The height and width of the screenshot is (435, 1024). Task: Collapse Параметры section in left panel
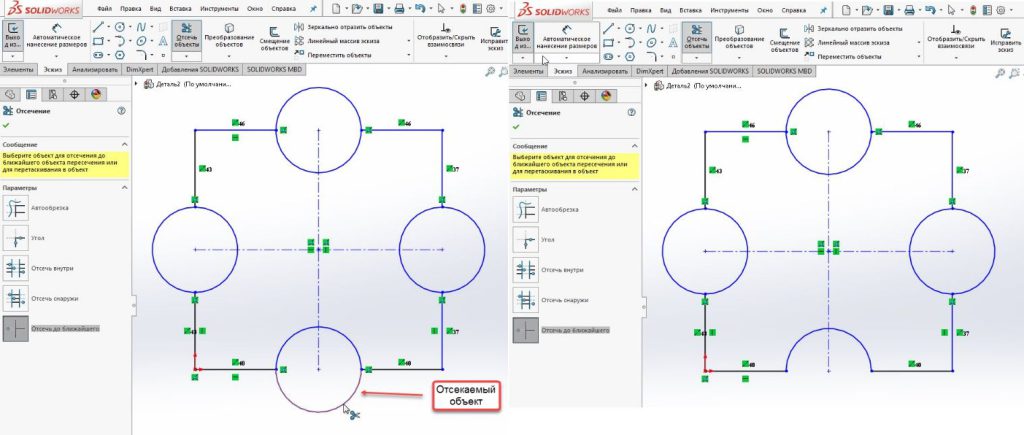(x=125, y=187)
